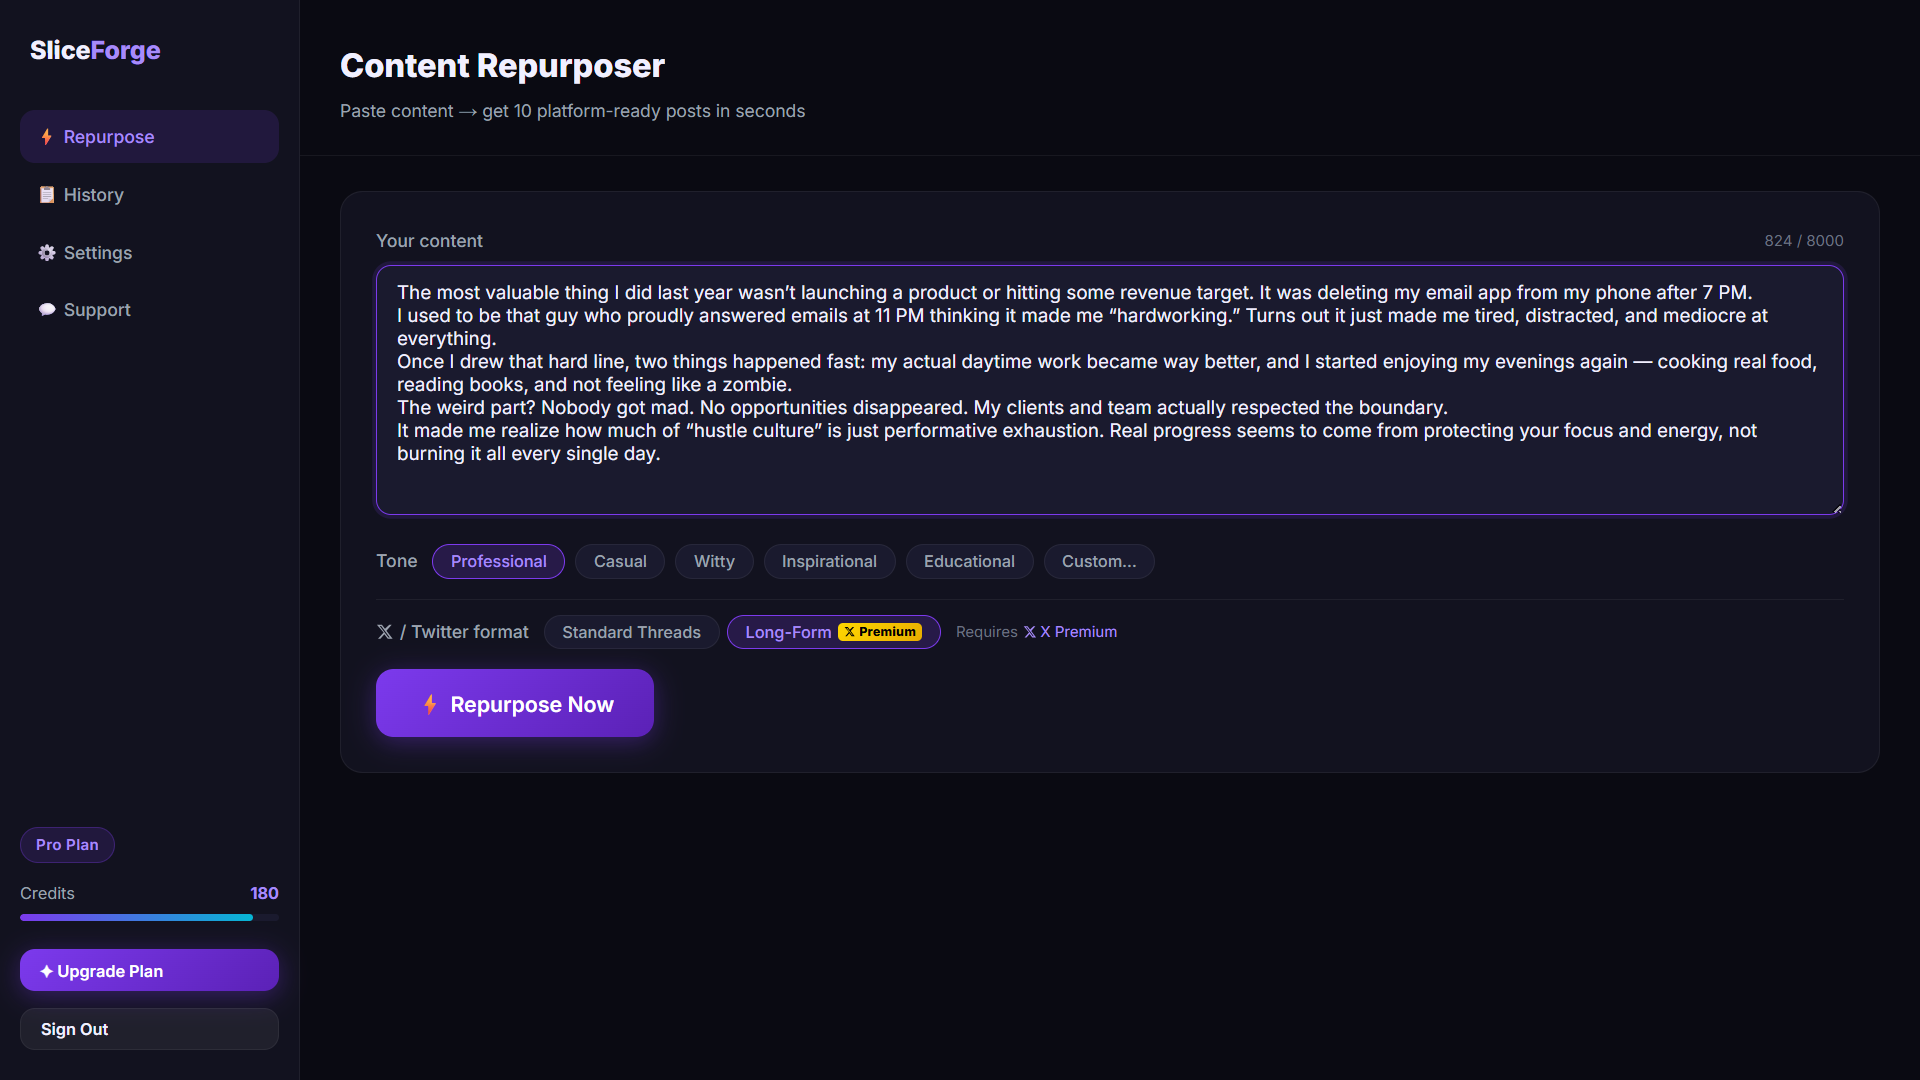Click the sparkle icon on Upgrade Plan
This screenshot has width=1920, height=1080.
coord(46,971)
